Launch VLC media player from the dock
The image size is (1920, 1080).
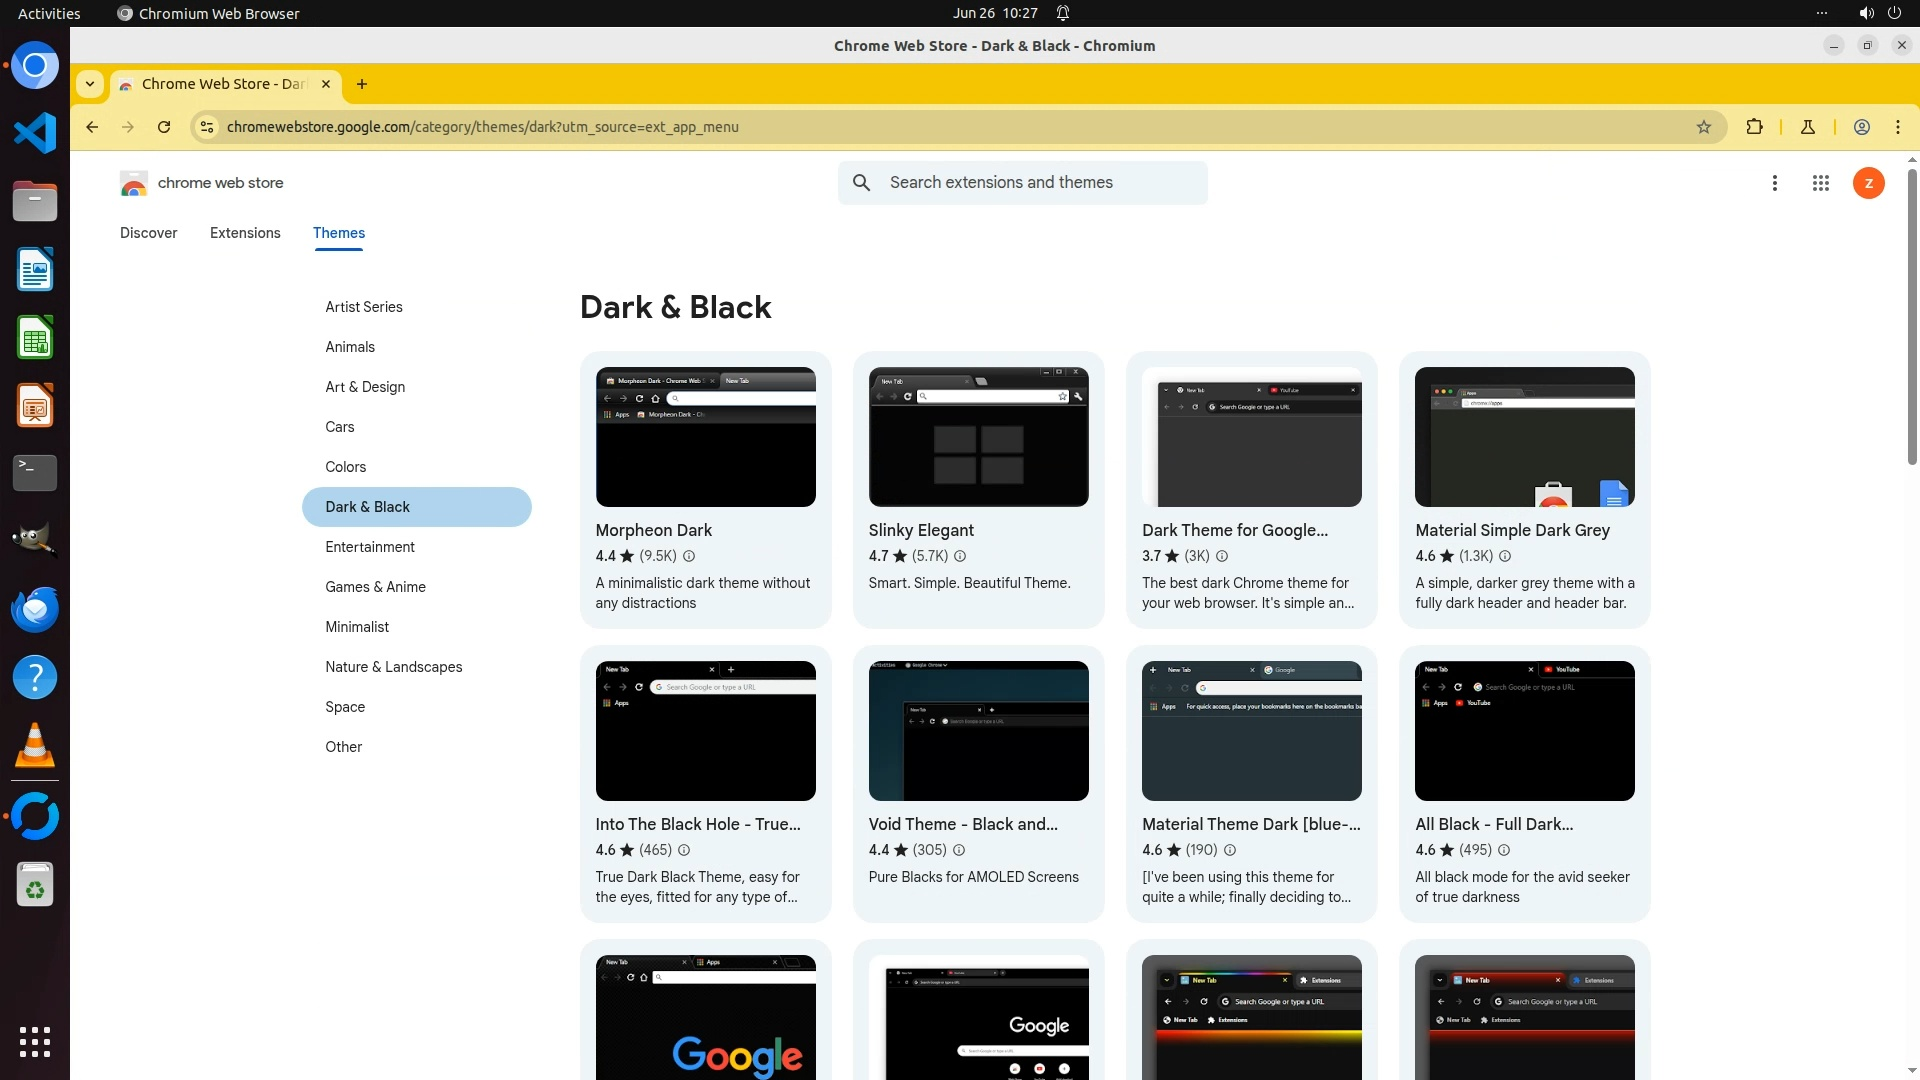(35, 746)
